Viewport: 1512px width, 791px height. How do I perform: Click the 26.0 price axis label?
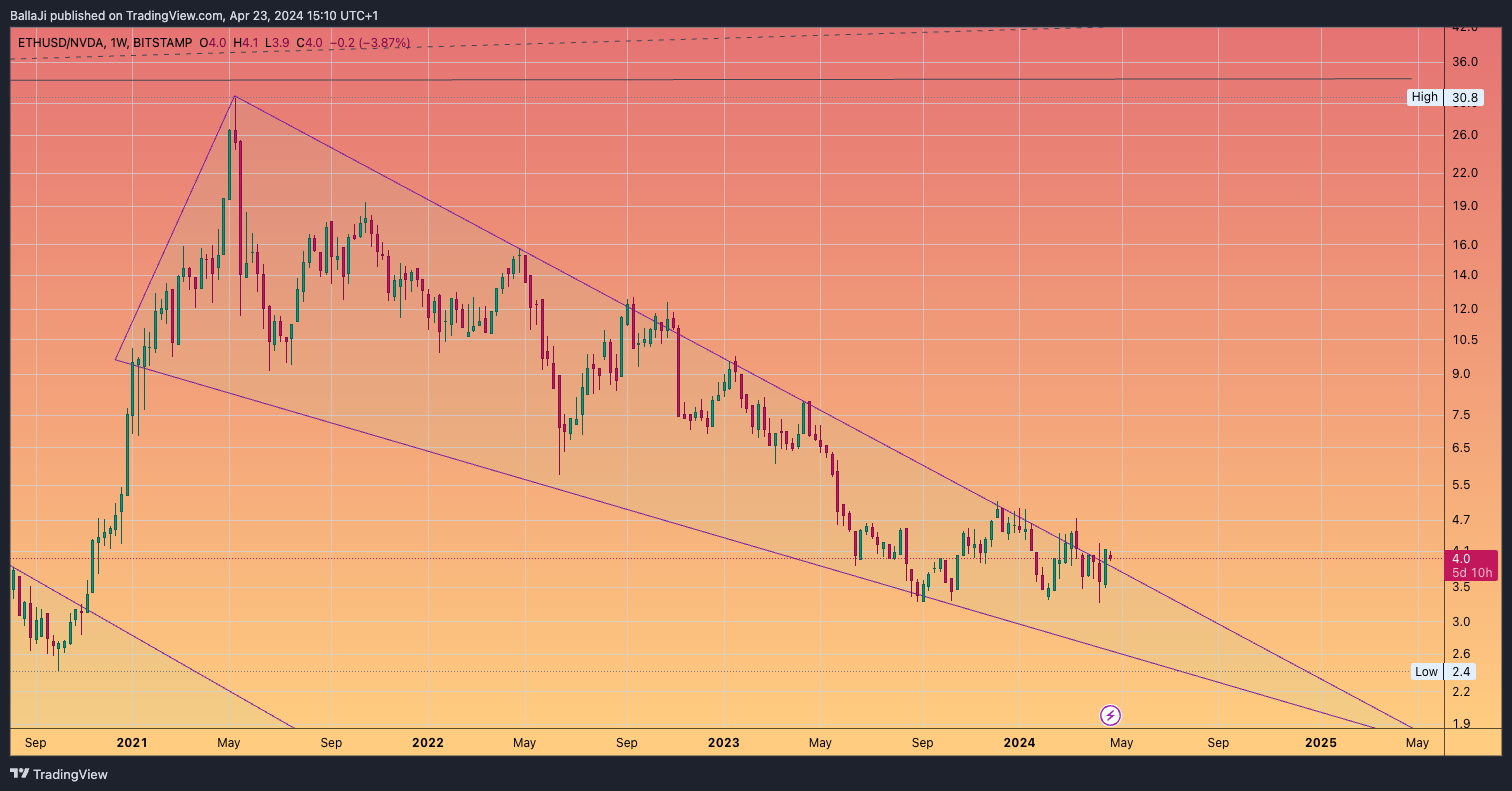pyautogui.click(x=1465, y=135)
